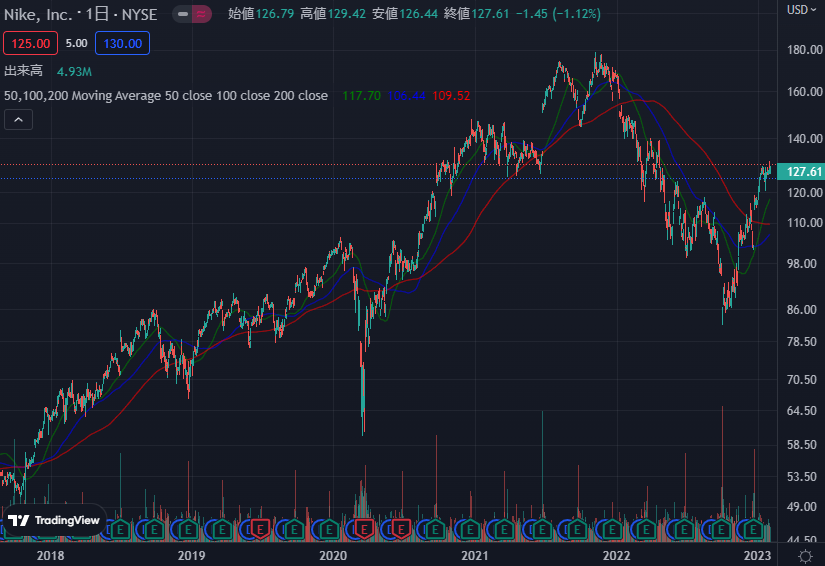The height and width of the screenshot is (566, 825).
Task: Click the green 117.70 moving average value
Action: 361,96
